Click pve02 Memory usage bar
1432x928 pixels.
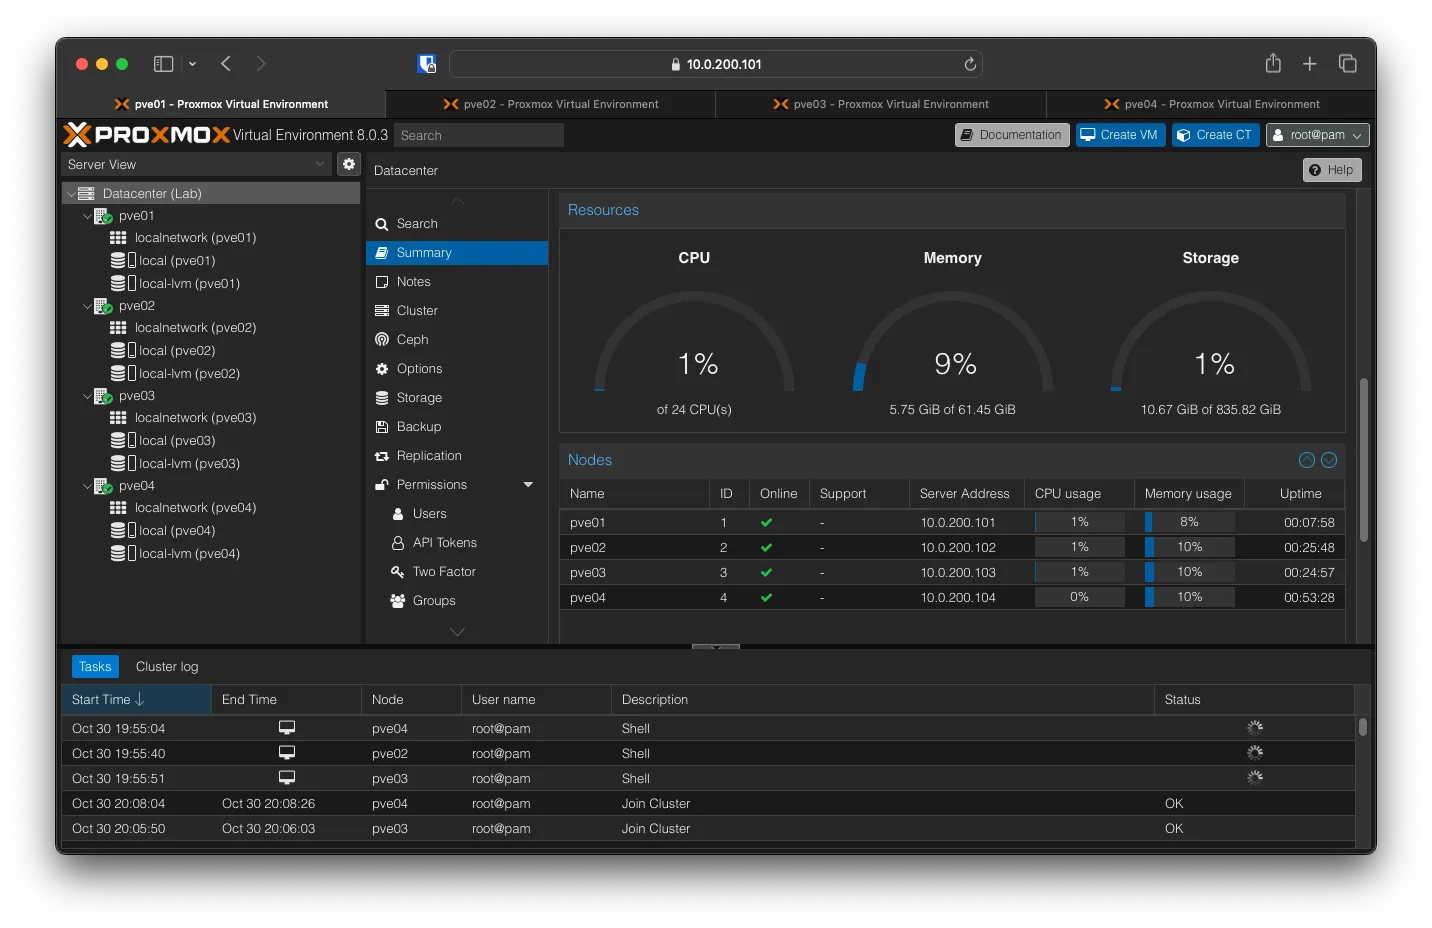1190,547
